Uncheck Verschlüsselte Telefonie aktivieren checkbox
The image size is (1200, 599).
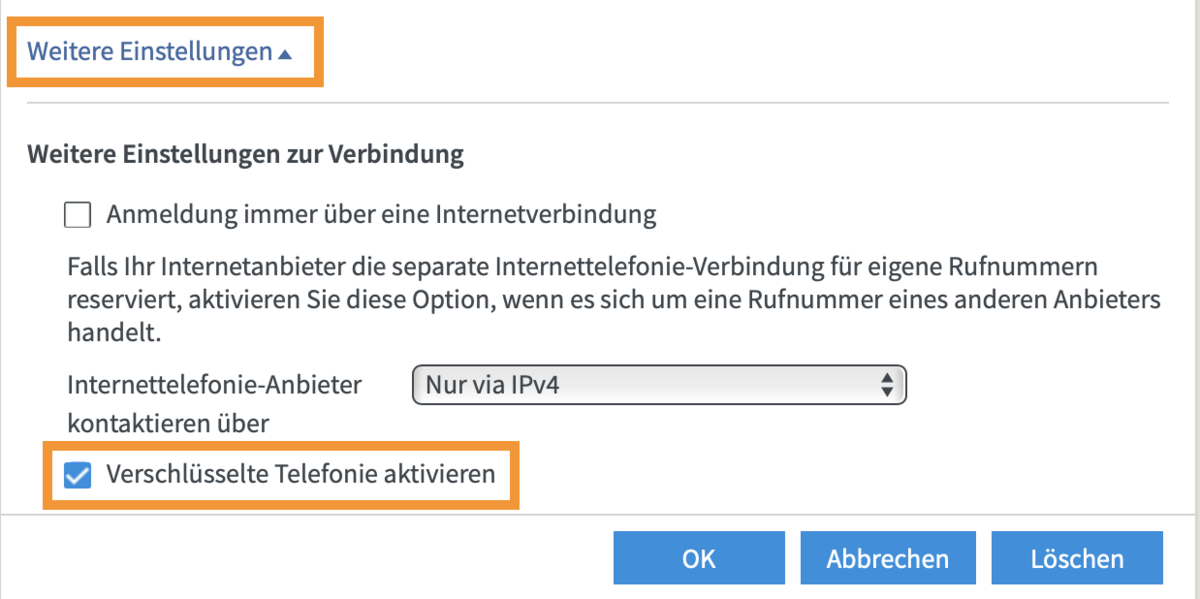point(77,474)
